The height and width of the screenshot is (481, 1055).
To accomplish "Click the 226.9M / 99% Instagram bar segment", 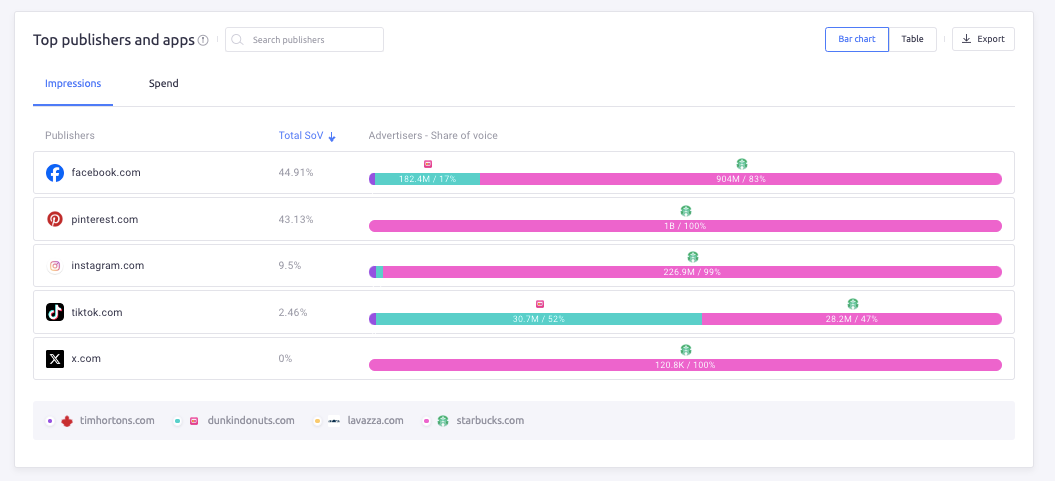I will pyautogui.click(x=692, y=272).
